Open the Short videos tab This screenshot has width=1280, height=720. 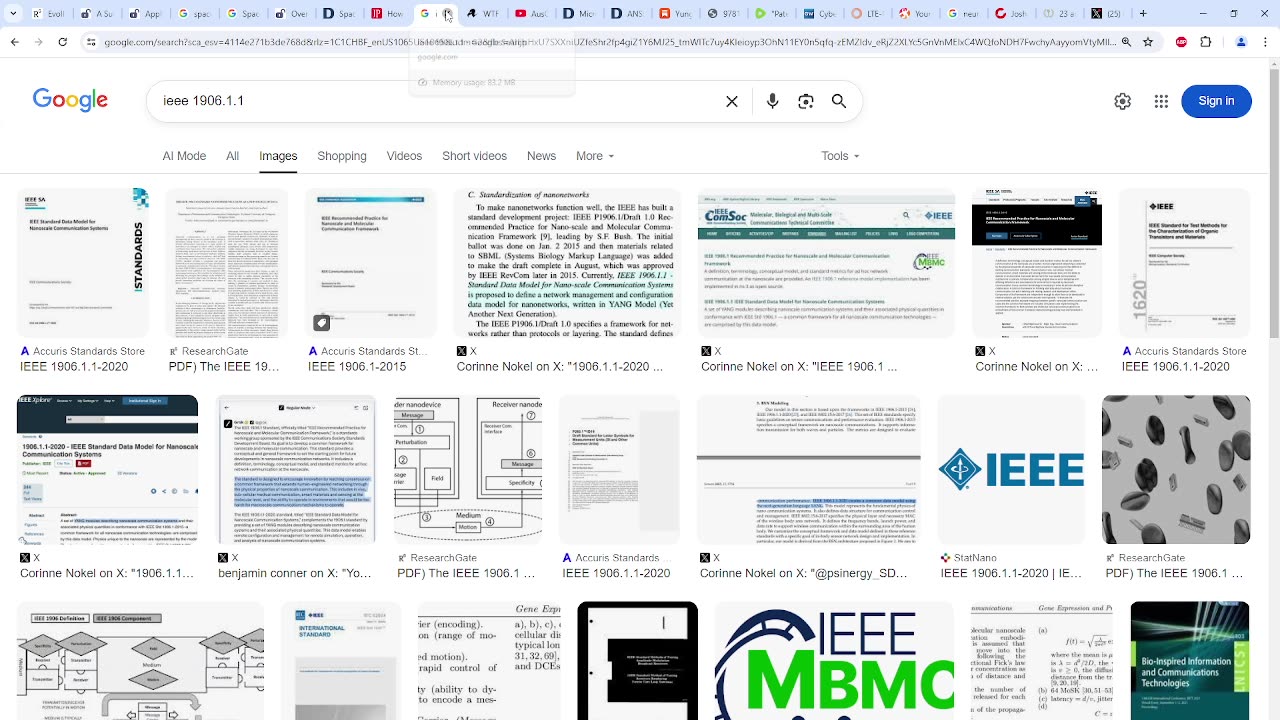point(474,156)
